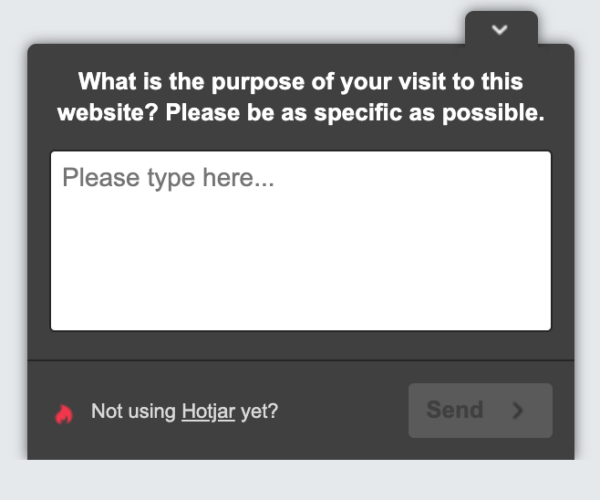This screenshot has height=500, width=600.
Task: Click the arrow icon inside Send button
Action: (x=518, y=410)
